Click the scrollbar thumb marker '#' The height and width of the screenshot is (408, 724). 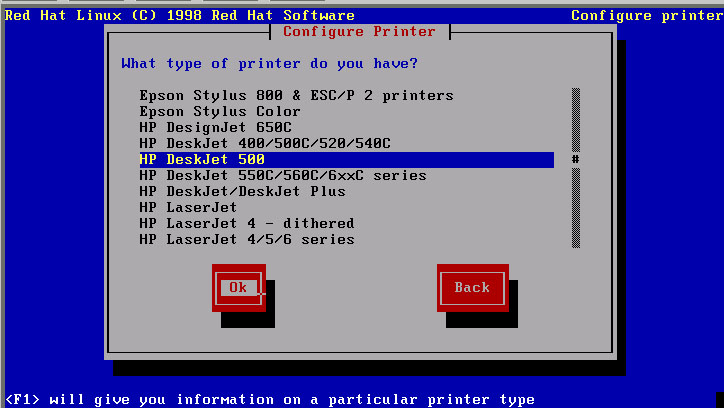click(x=576, y=160)
